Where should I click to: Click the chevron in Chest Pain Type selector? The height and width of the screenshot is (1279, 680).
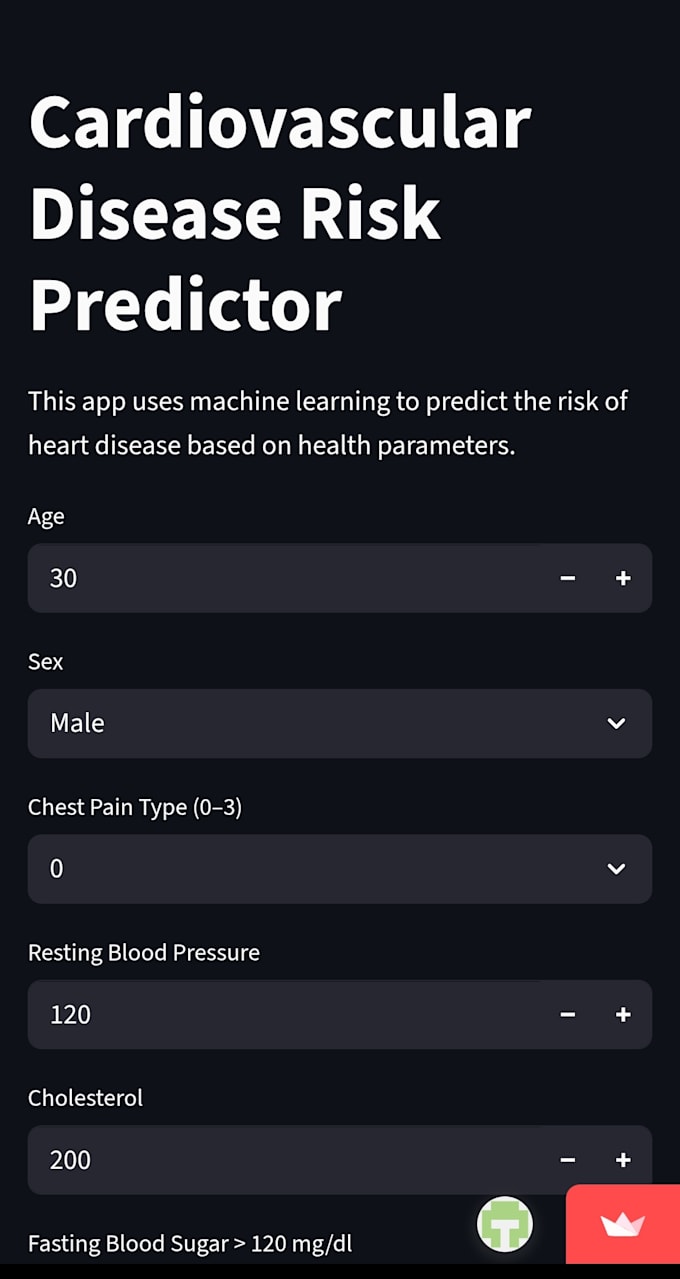[617, 869]
